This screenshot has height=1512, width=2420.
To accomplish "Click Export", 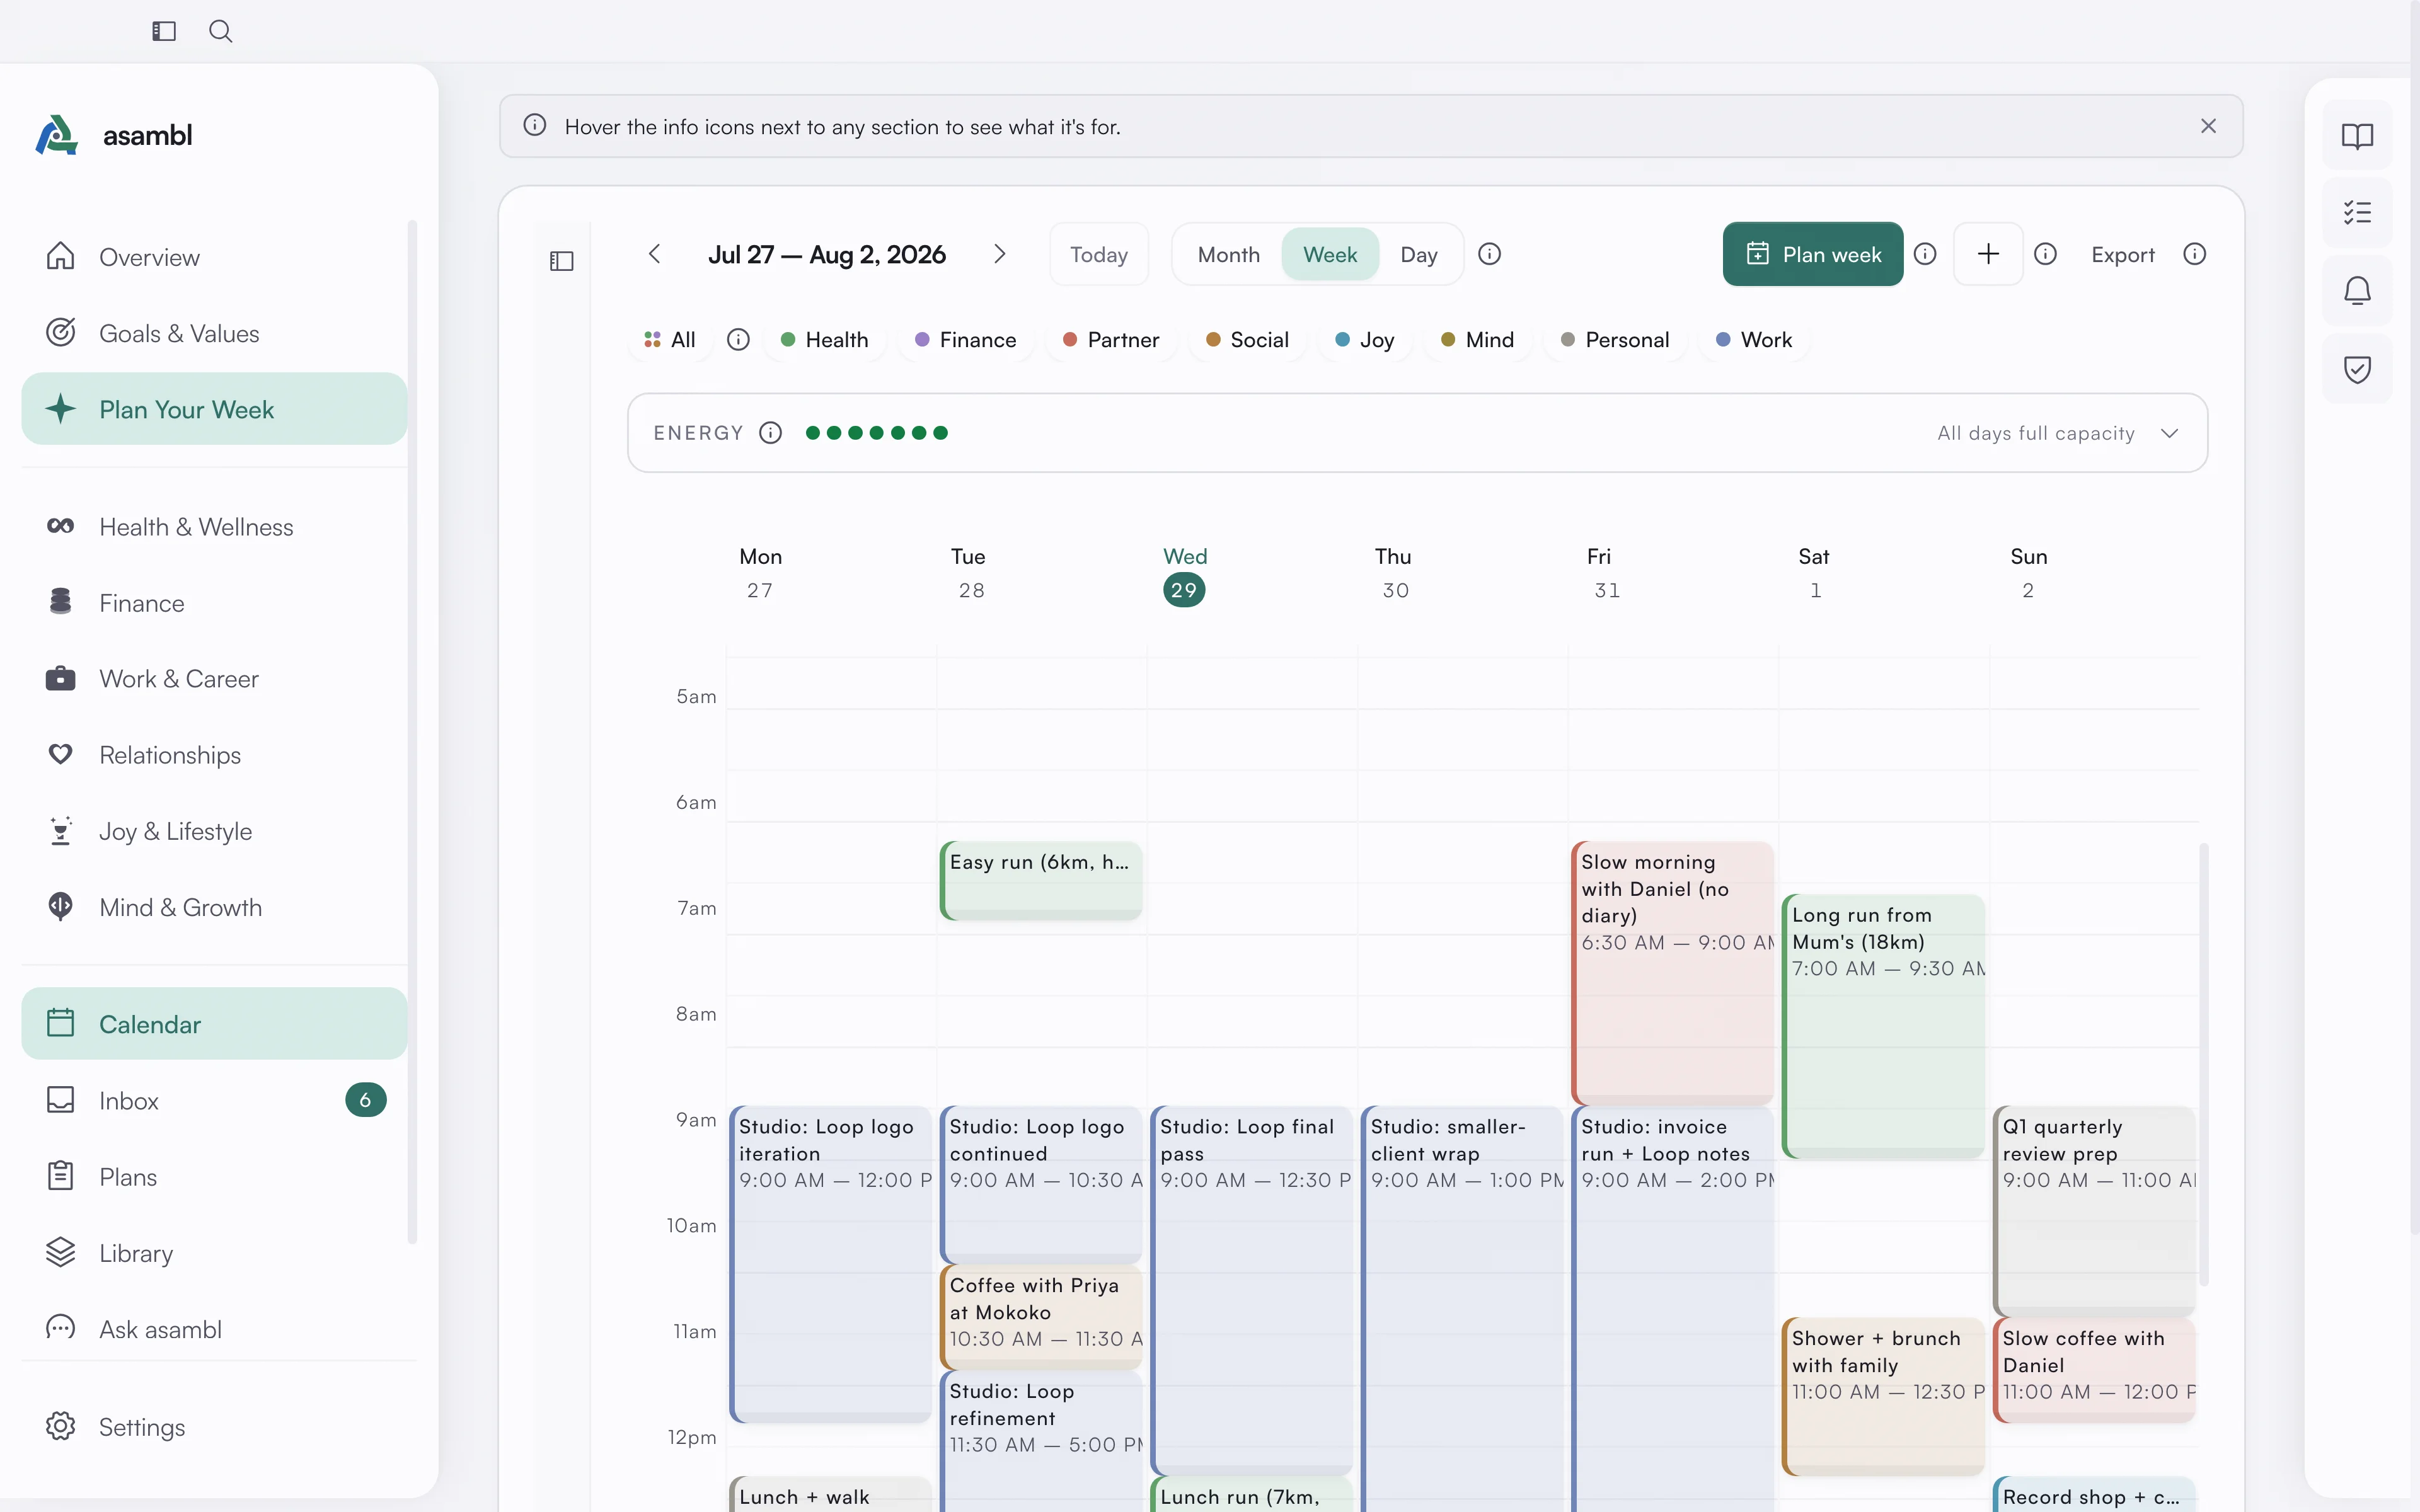I will click(x=2123, y=255).
